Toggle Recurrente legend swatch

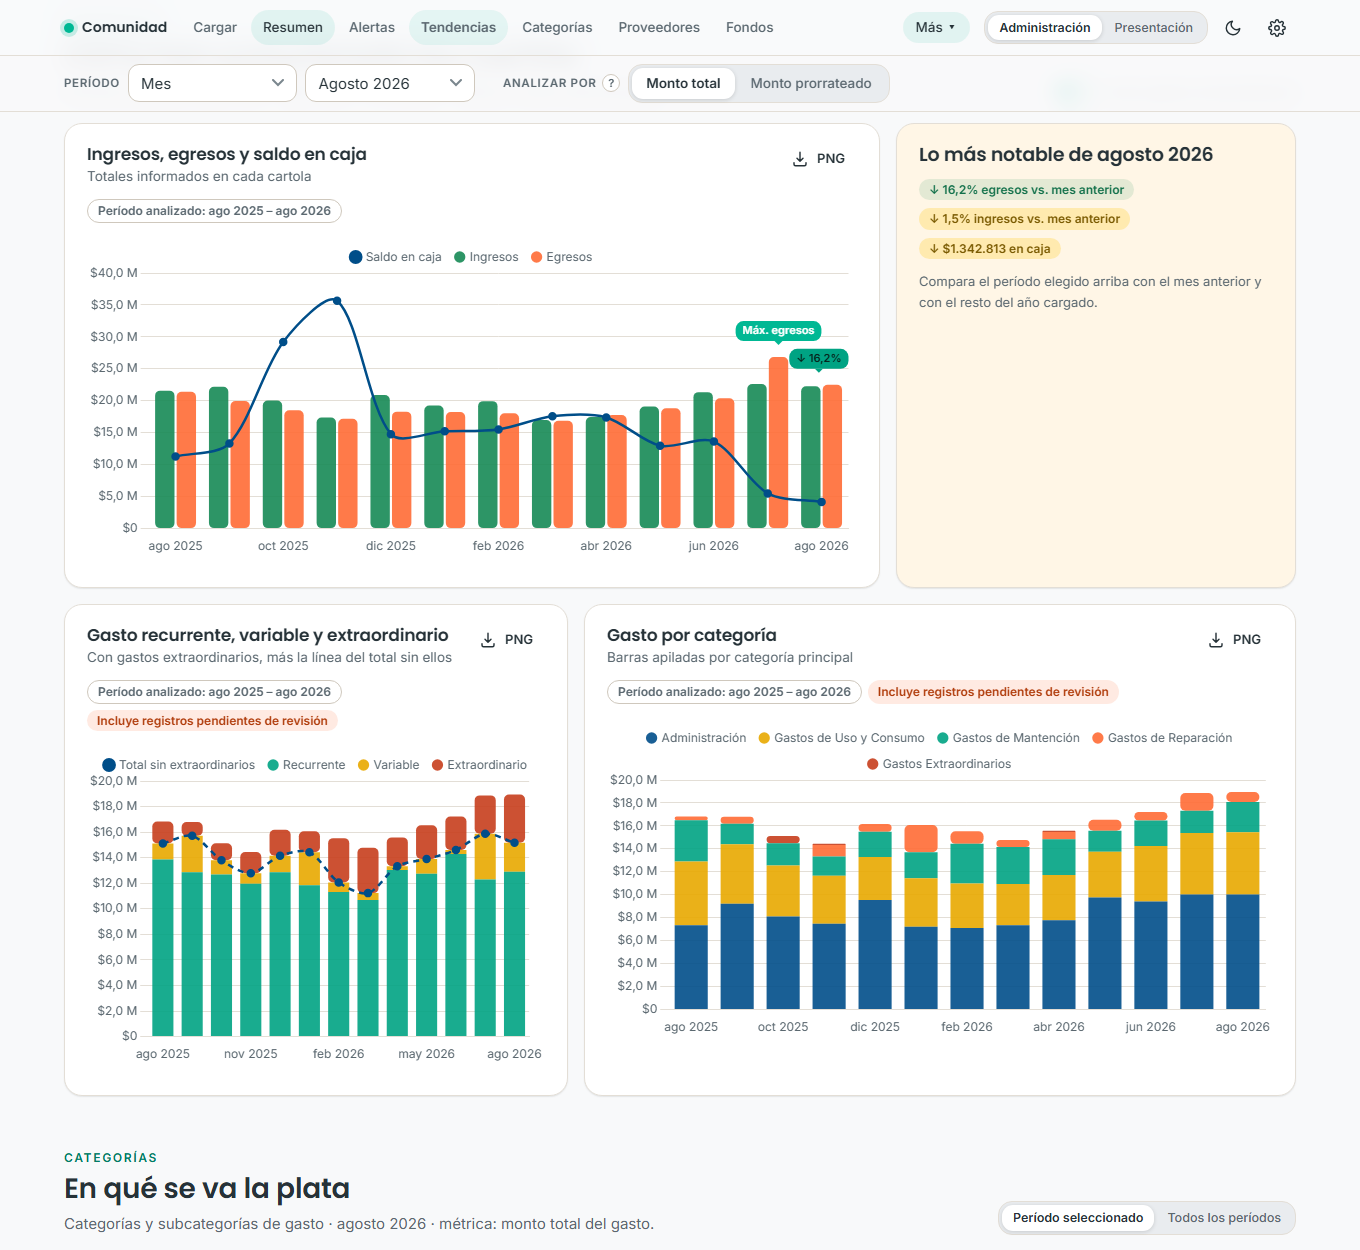(273, 765)
